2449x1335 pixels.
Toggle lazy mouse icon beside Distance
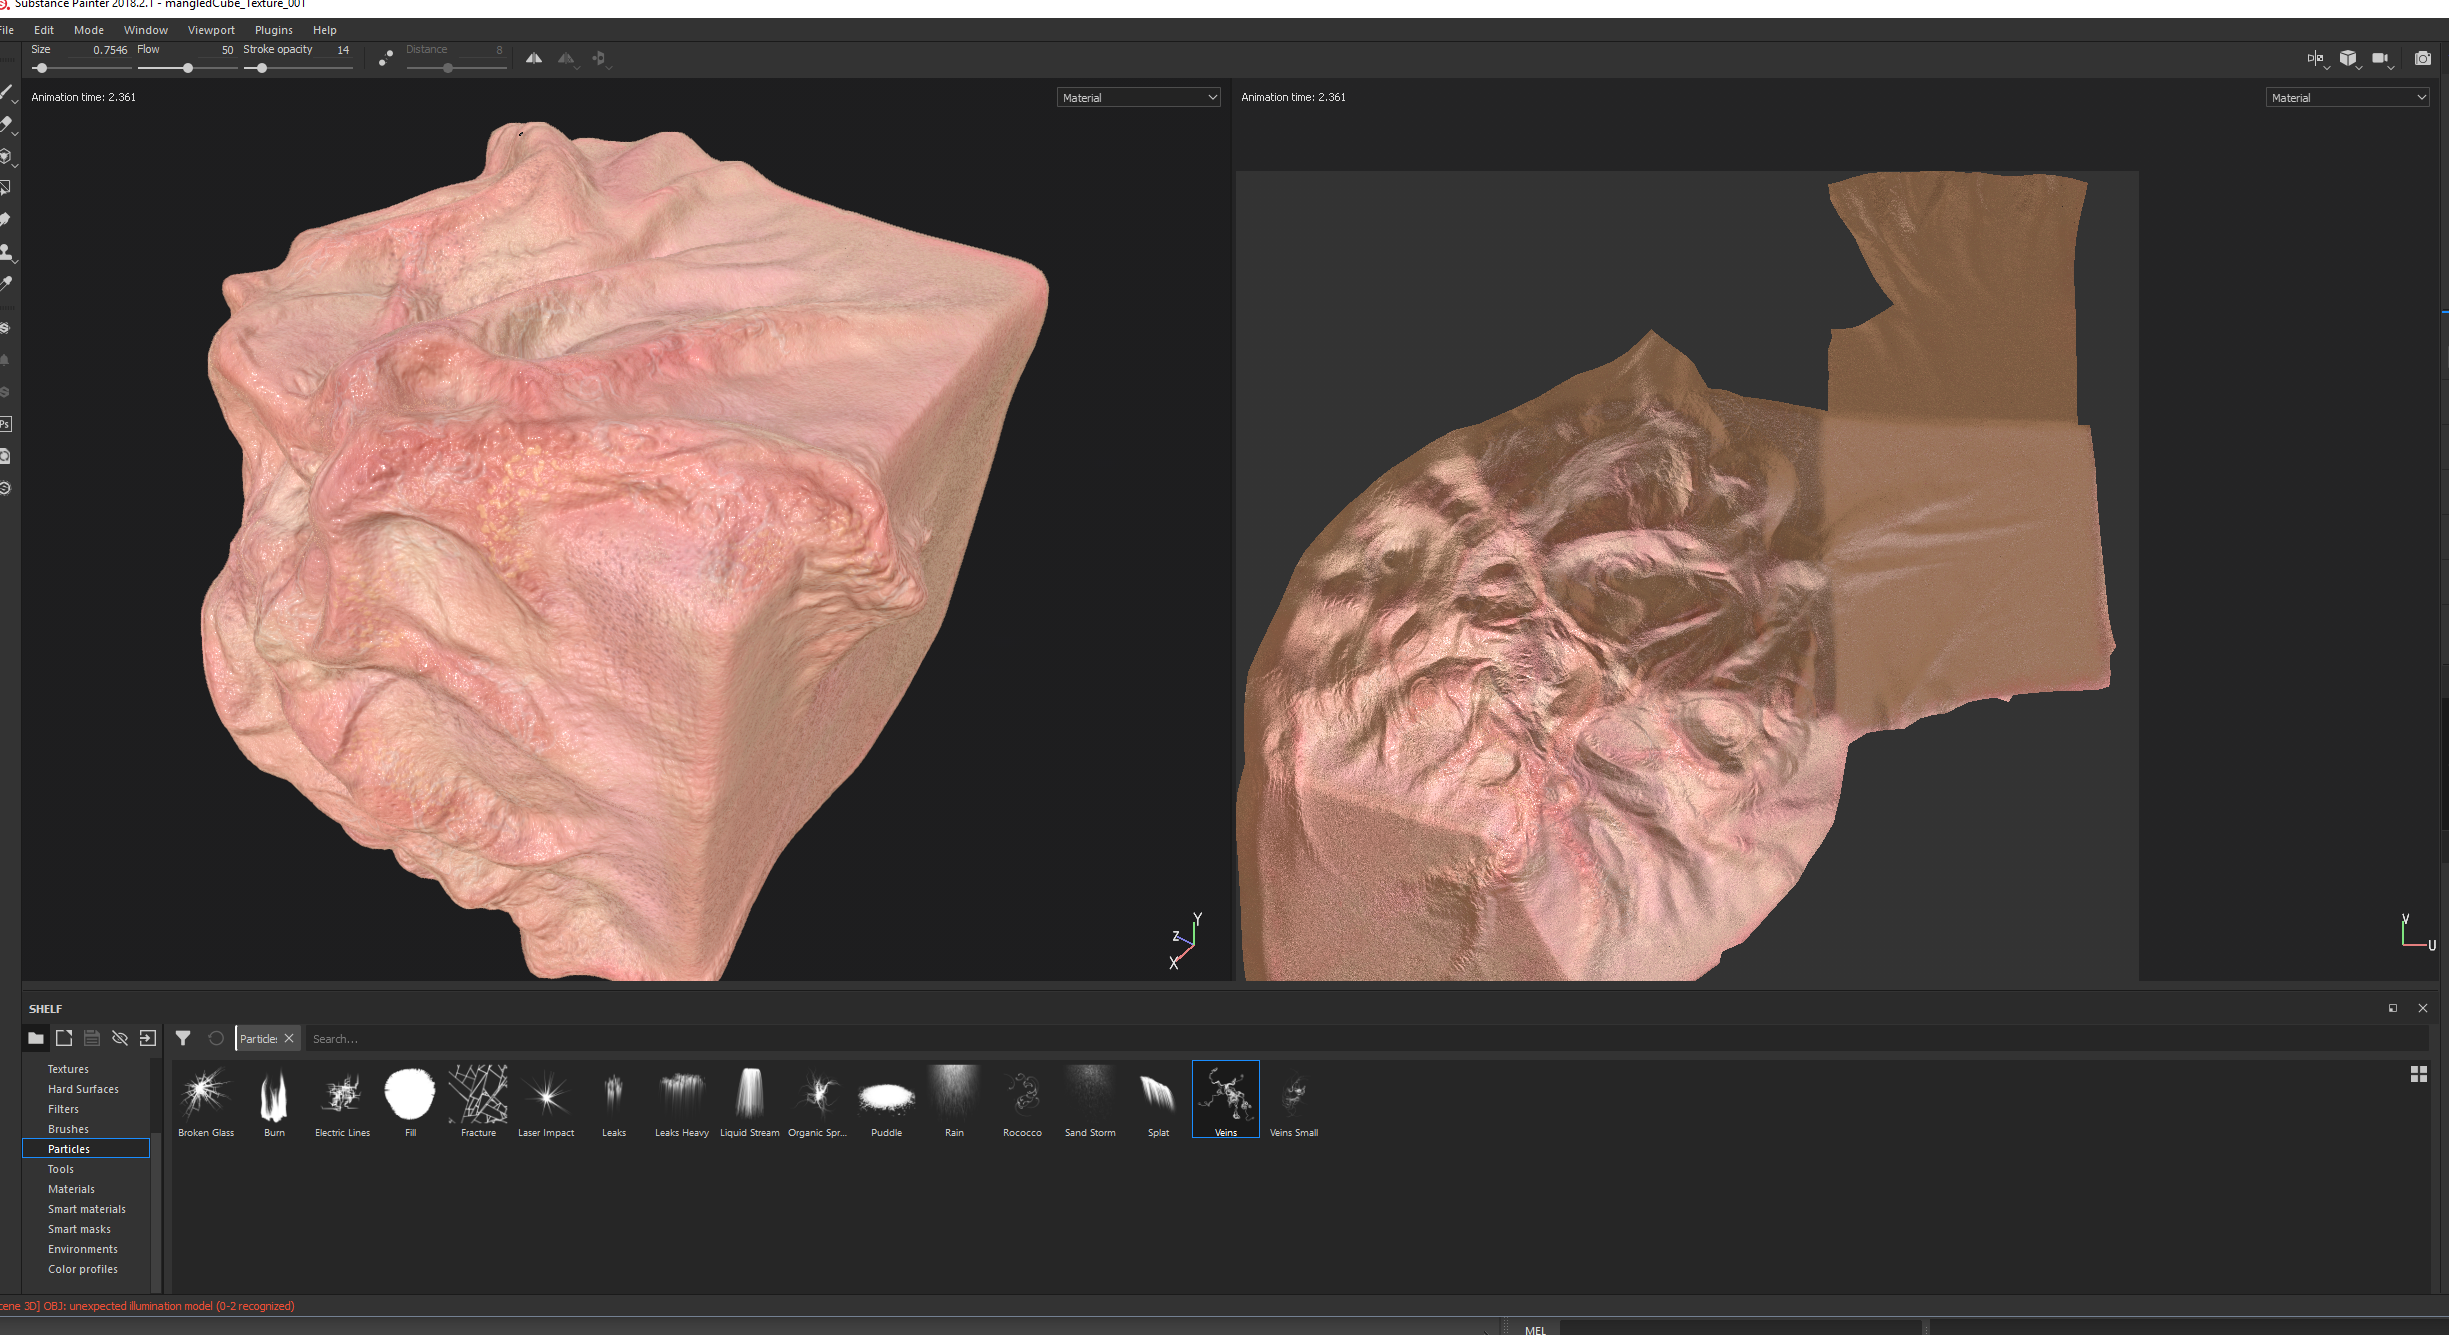(x=386, y=59)
